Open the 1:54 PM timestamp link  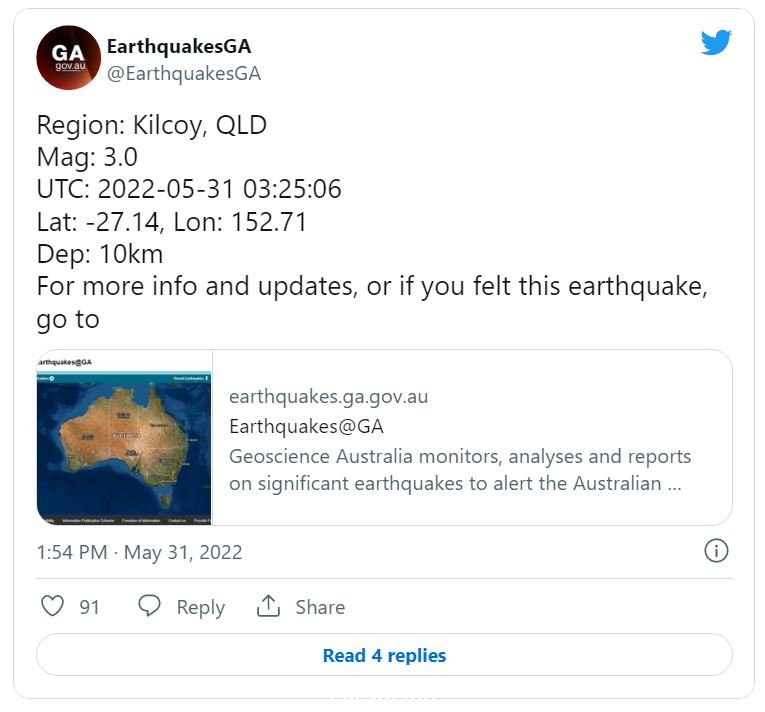pyautogui.click(x=72, y=552)
